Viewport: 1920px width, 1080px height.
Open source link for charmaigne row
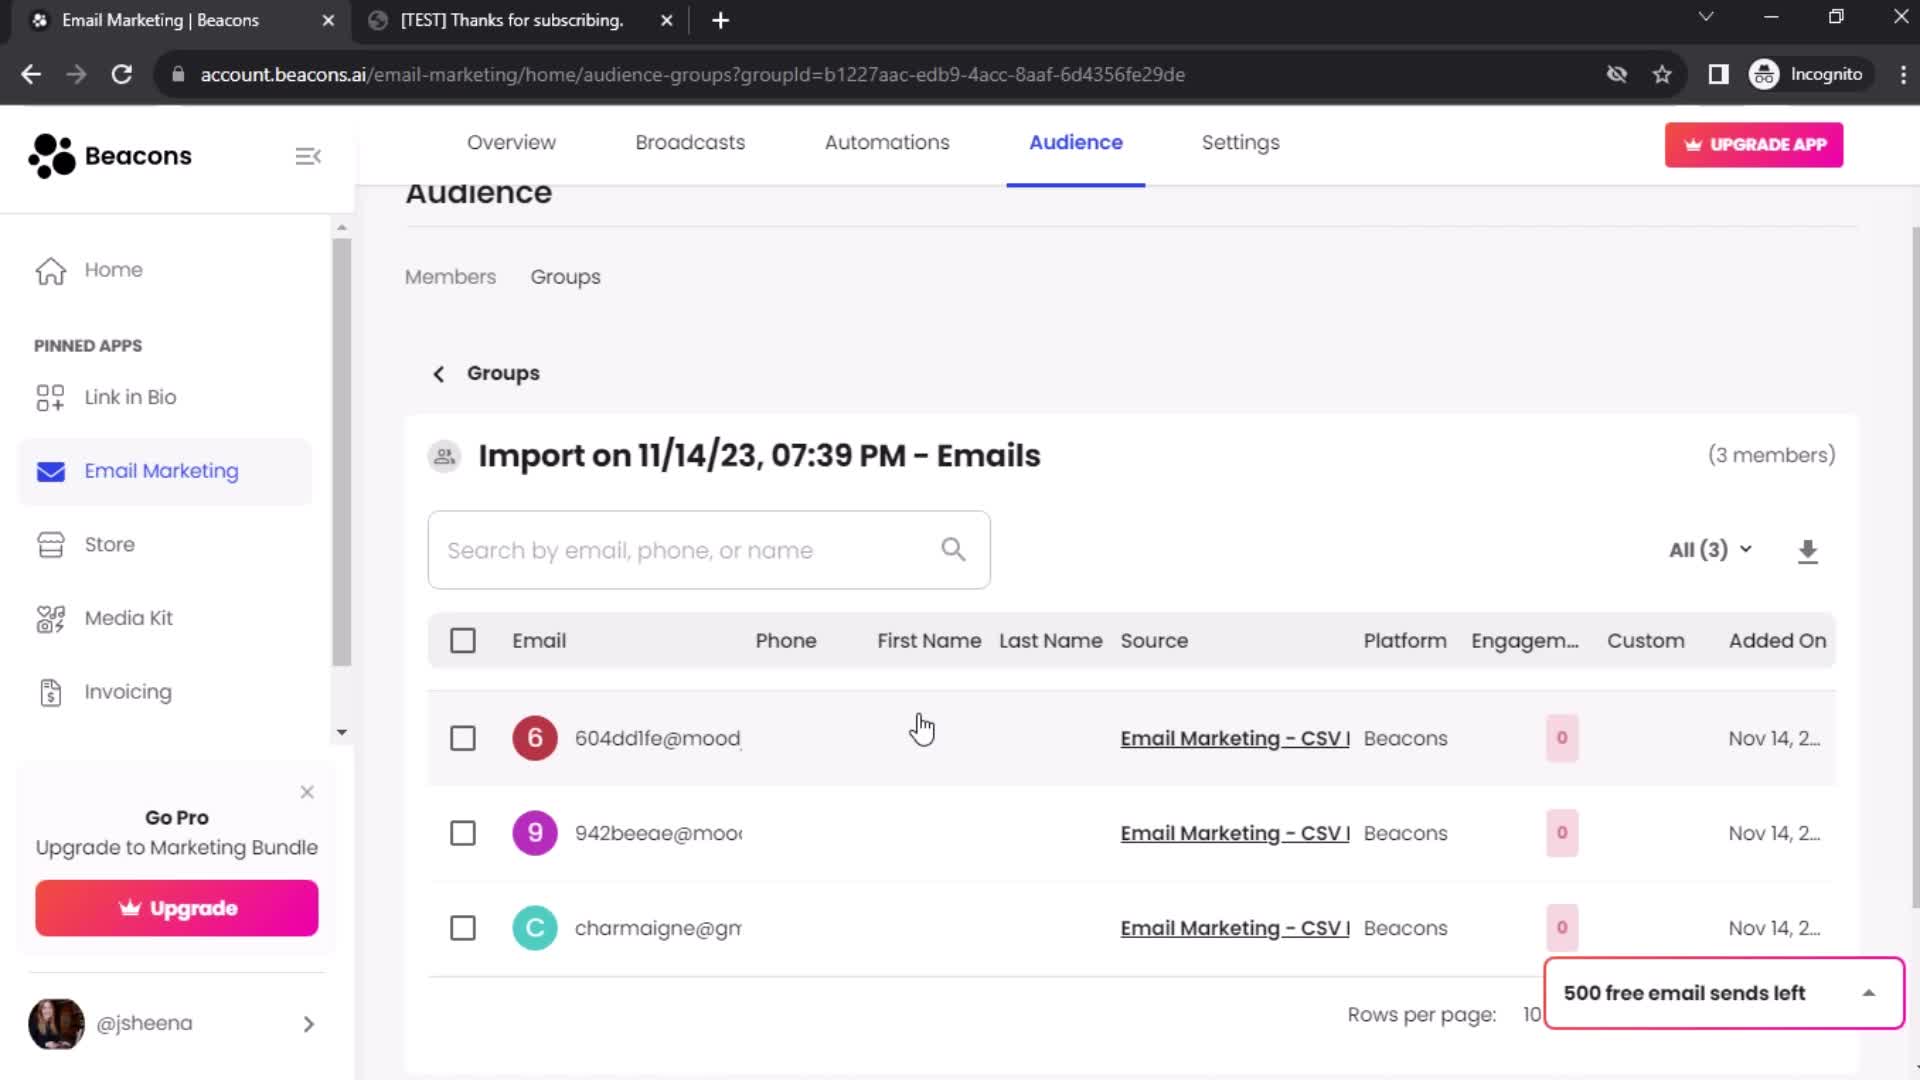click(x=1235, y=929)
